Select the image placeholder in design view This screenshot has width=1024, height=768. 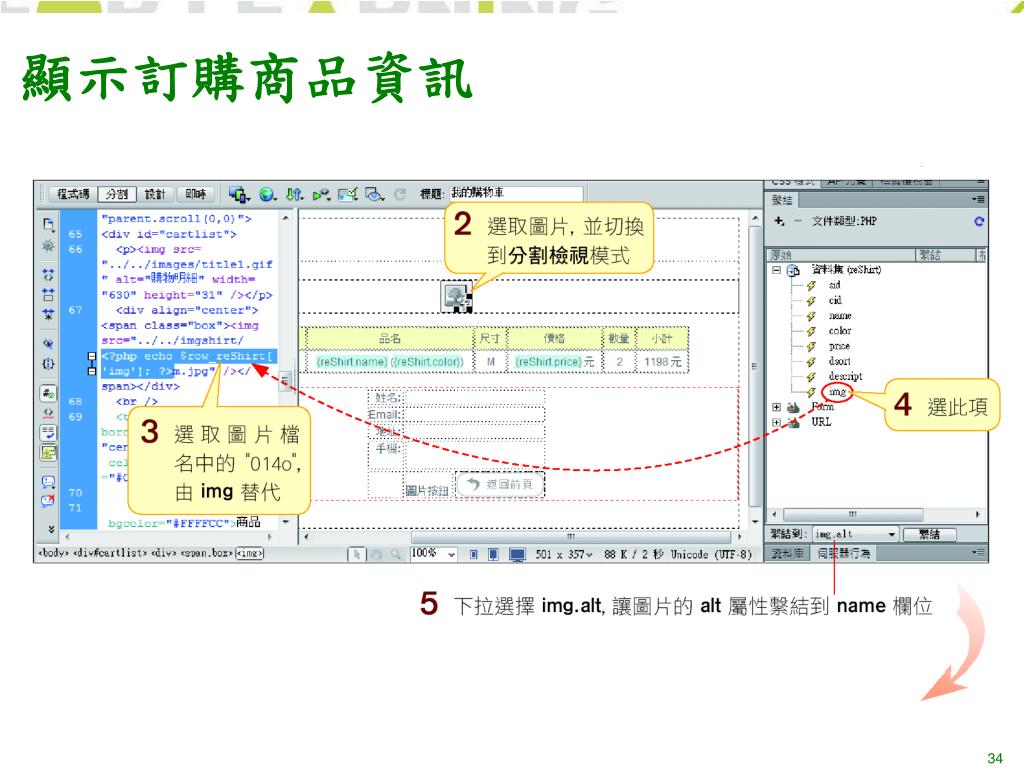[456, 297]
